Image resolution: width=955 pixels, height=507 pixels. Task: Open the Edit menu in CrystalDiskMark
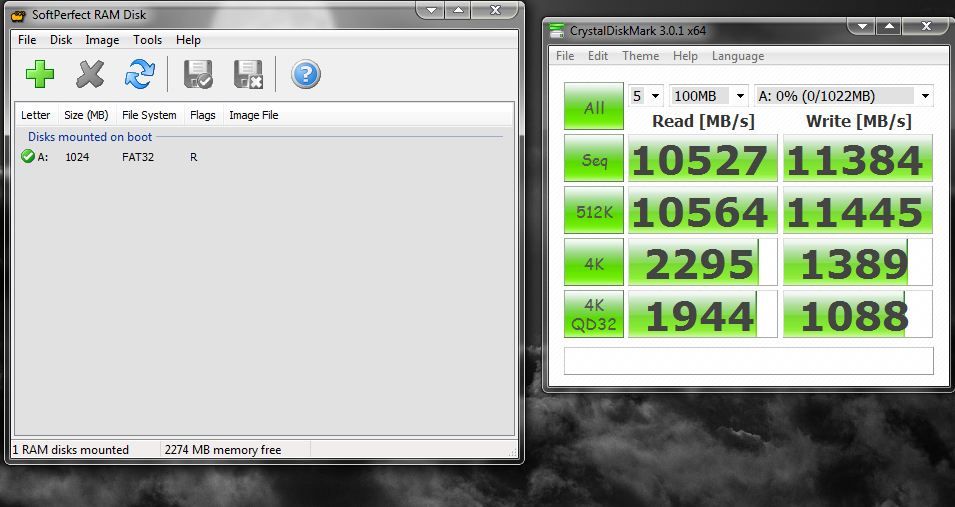[597, 55]
